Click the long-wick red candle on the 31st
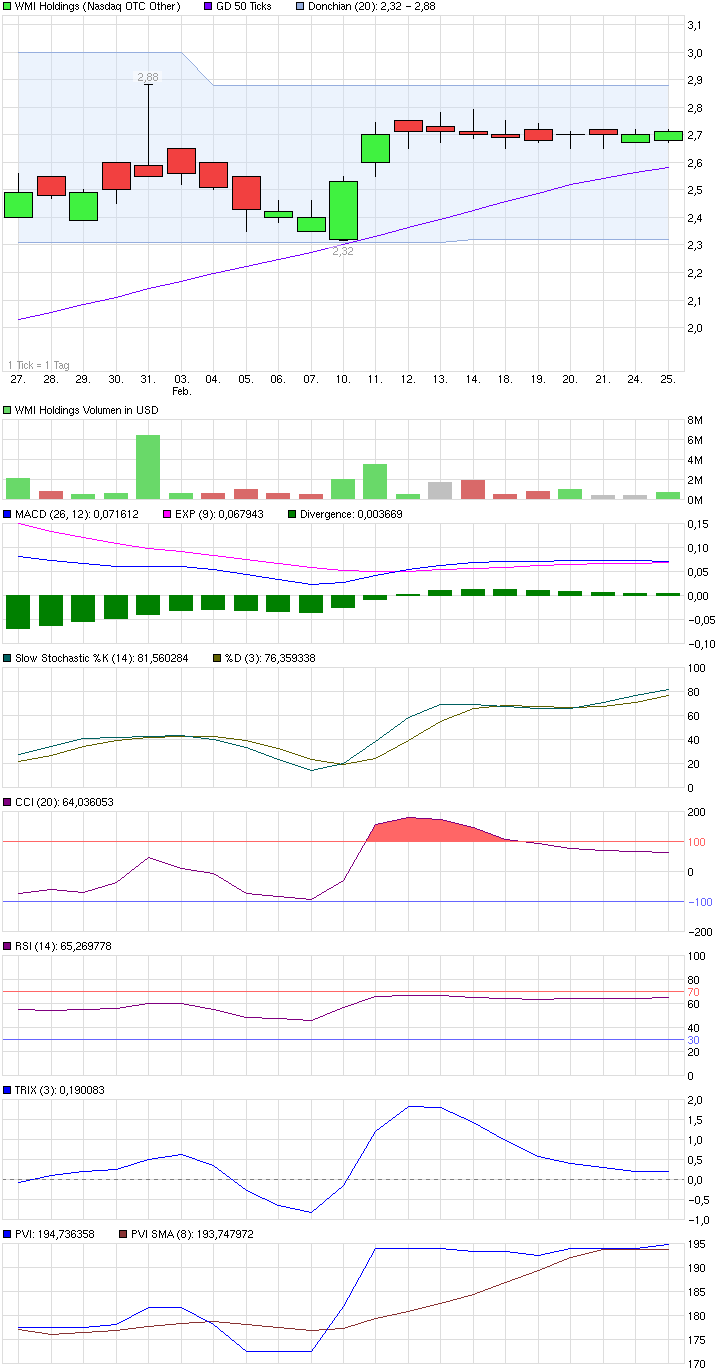Viewport: 726px width, 1372px height. [x=148, y=170]
